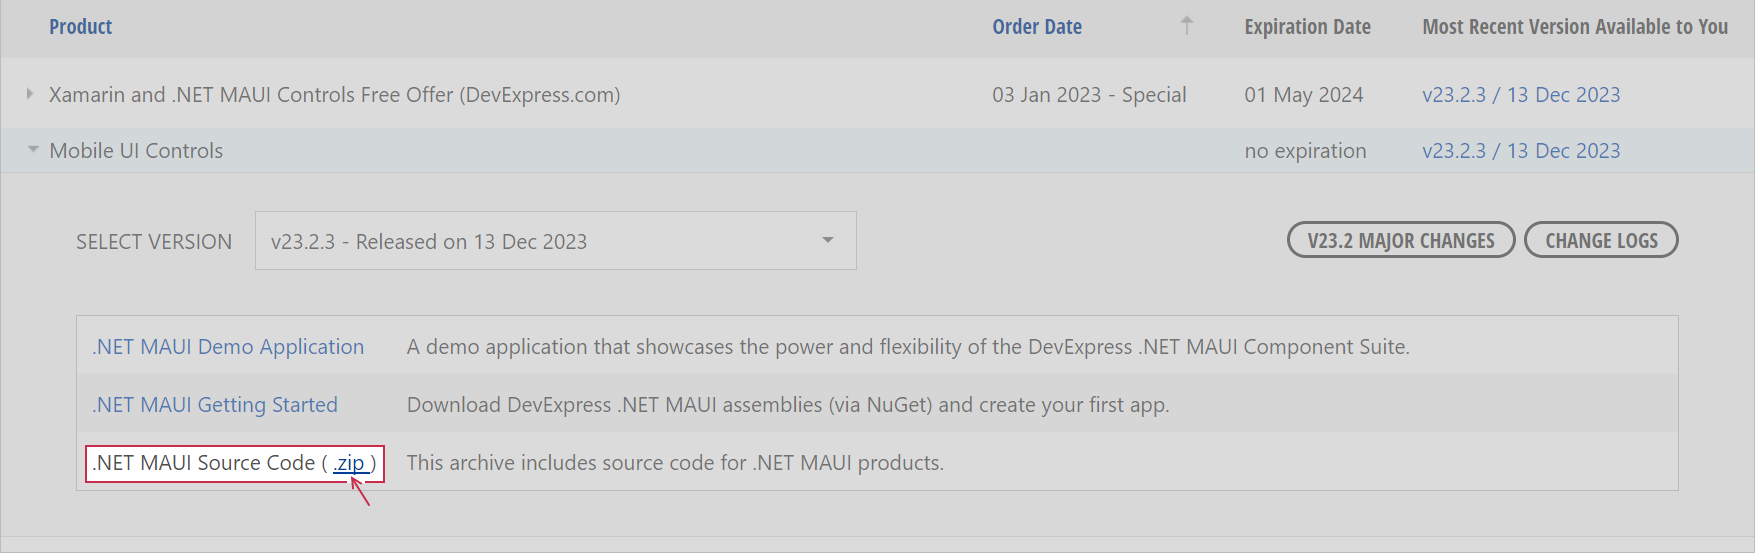The width and height of the screenshot is (1755, 553).
Task: Open the Select Version dropdown
Action: tap(555, 241)
